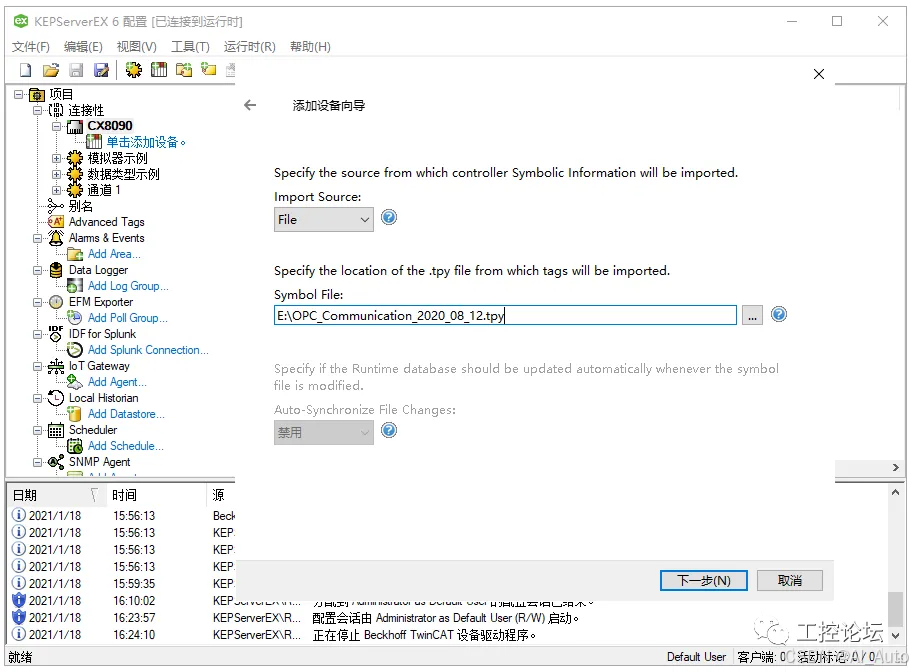Click the 单击添加设备 link

146,142
